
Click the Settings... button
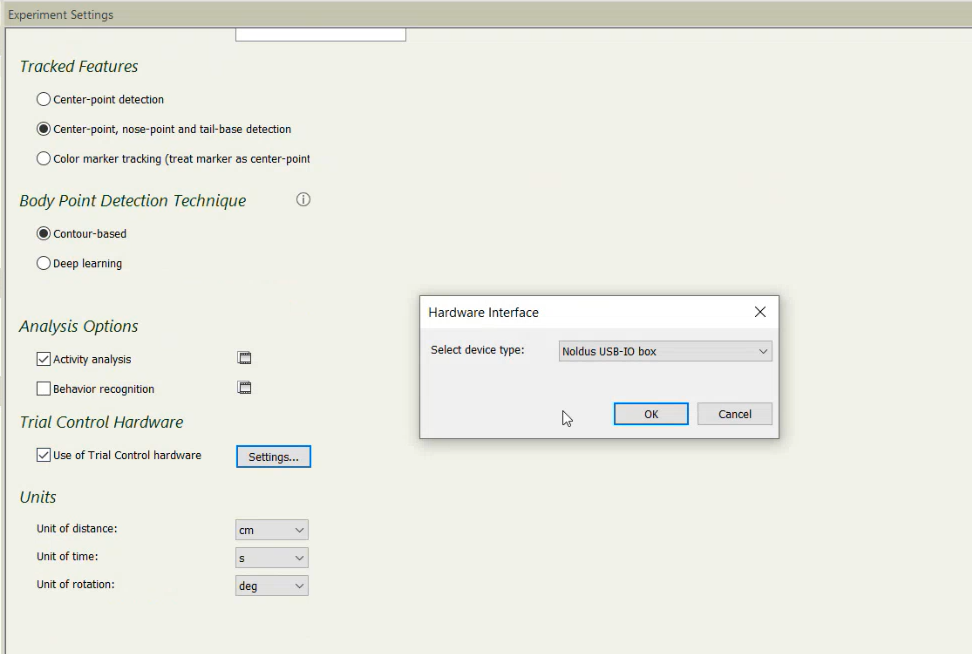[273, 457]
